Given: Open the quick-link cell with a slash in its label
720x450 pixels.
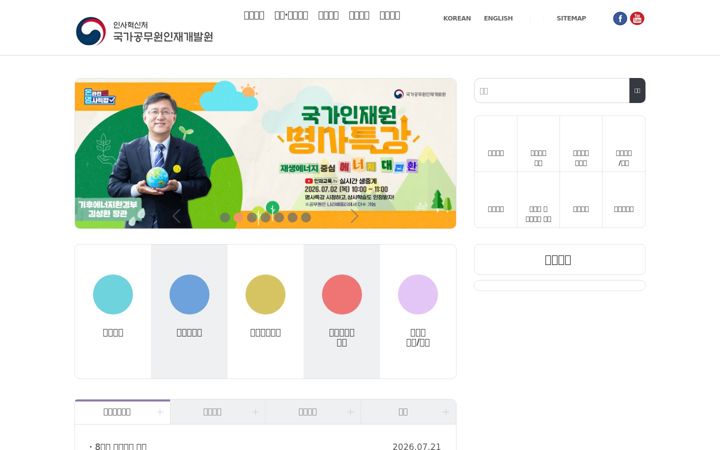Looking at the screenshot, I should pyautogui.click(x=624, y=144).
